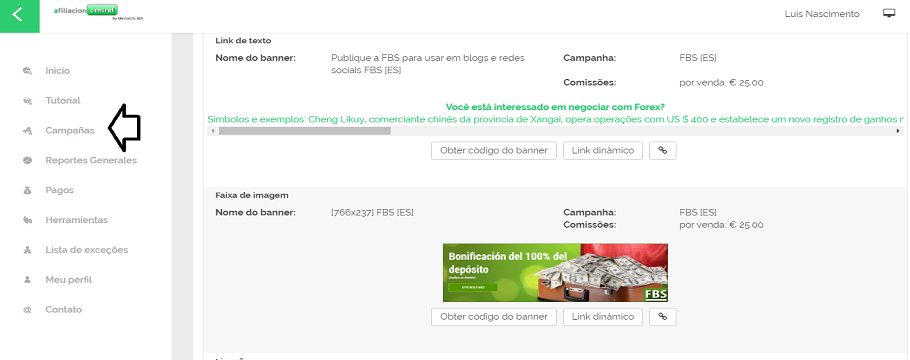
Task: Click link icon button under FBS image banner
Action: point(663,317)
